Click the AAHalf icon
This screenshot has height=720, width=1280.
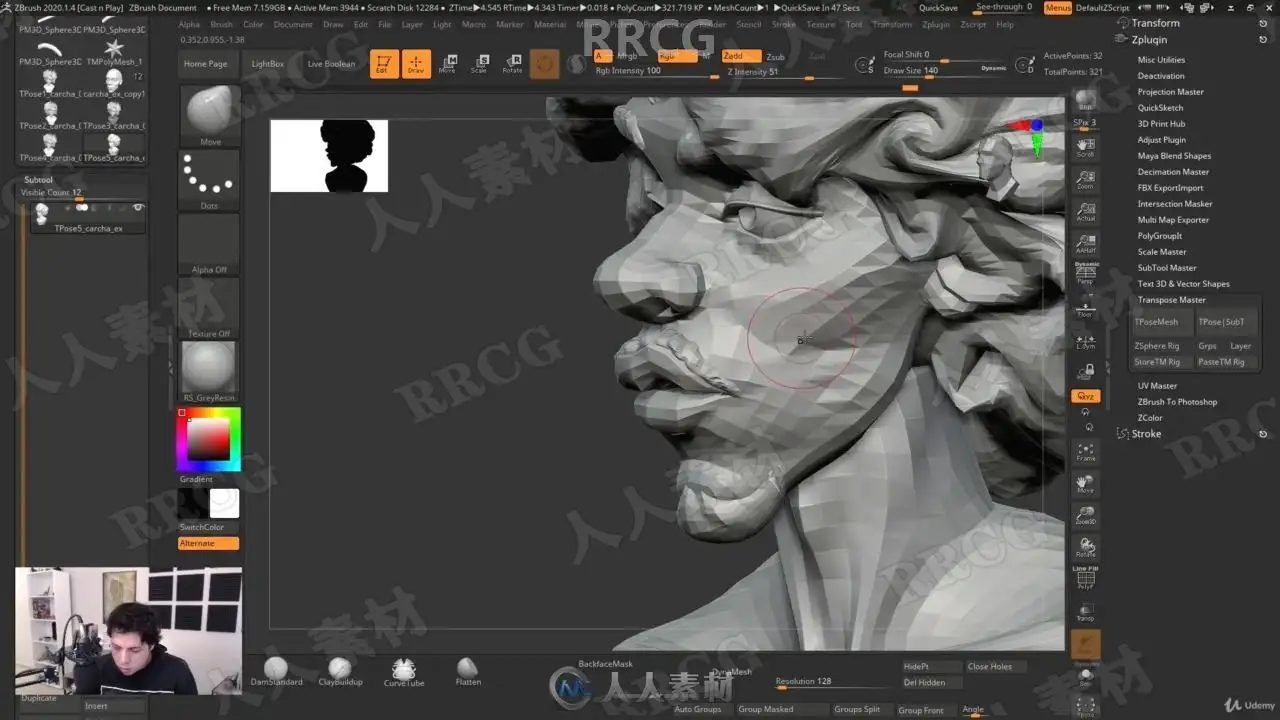click(1085, 243)
